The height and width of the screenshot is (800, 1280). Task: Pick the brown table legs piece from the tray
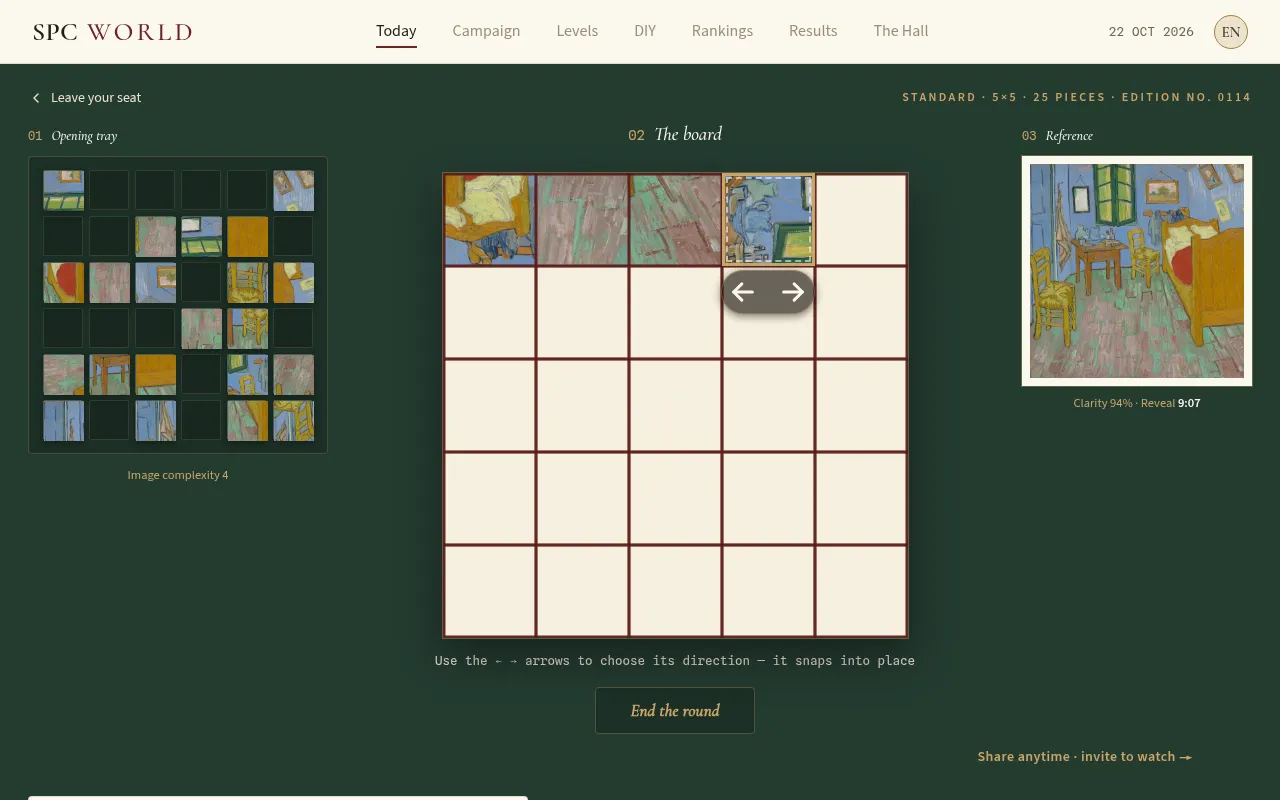click(109, 375)
